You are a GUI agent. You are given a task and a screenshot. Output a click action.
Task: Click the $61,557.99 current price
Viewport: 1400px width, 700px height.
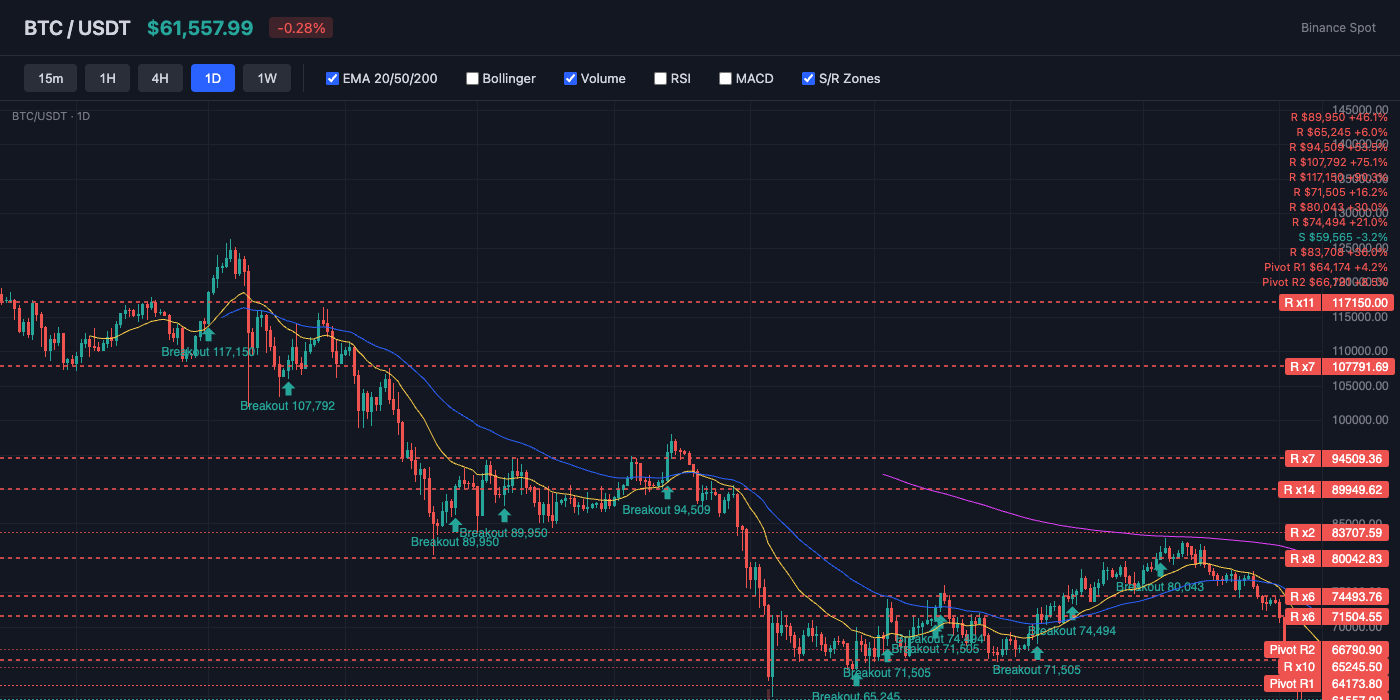click(x=200, y=28)
